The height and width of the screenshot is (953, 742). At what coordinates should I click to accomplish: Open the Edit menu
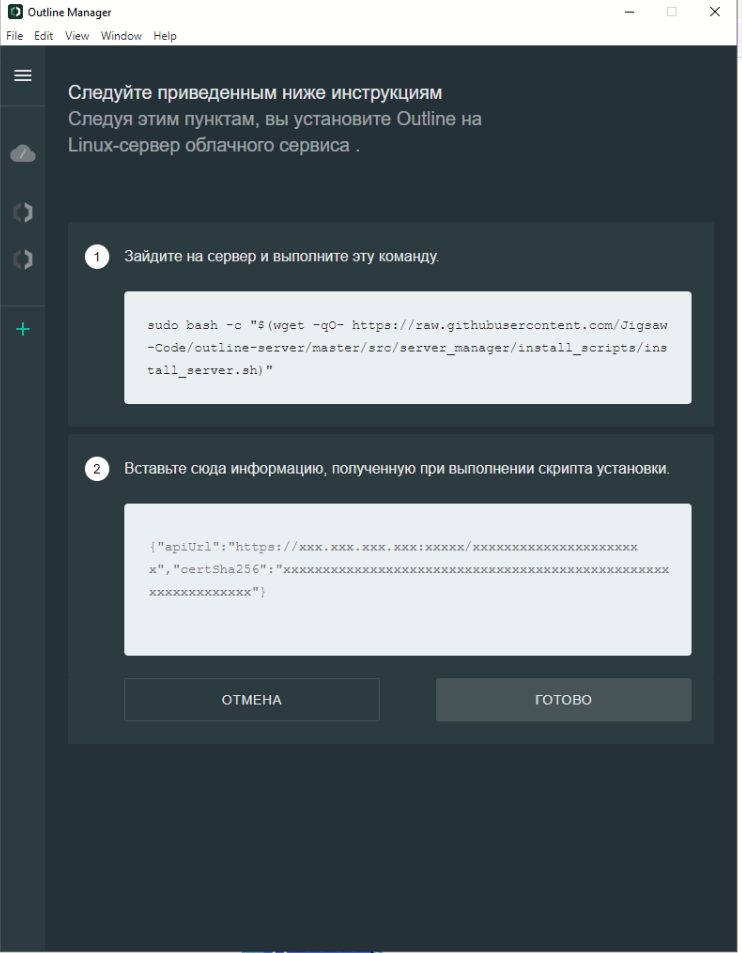tap(43, 36)
